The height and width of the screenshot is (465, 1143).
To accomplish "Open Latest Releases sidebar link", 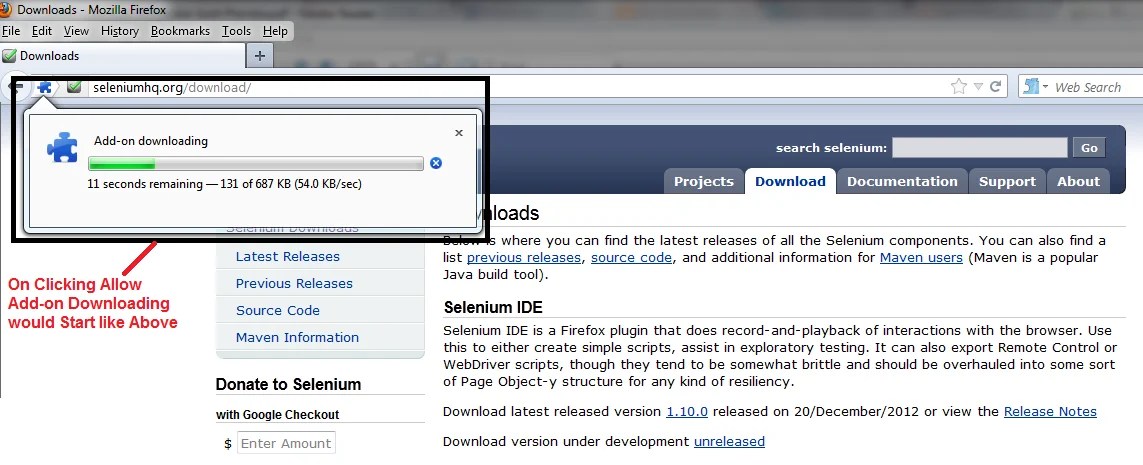I will (287, 257).
